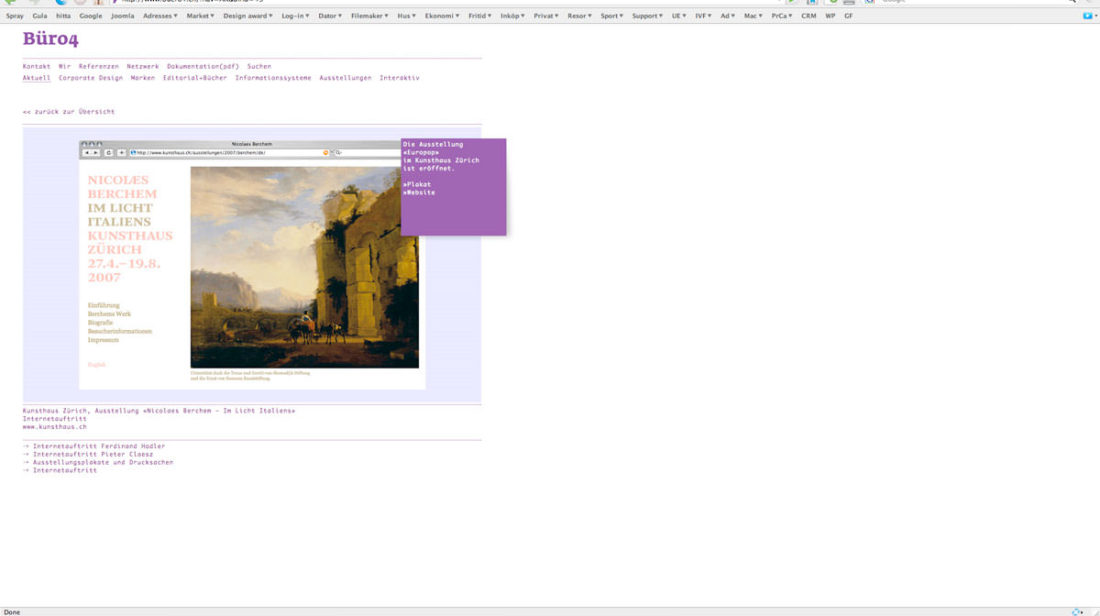The image size is (1100, 616).
Task: Select the Aktuell category
Action: click(36, 78)
